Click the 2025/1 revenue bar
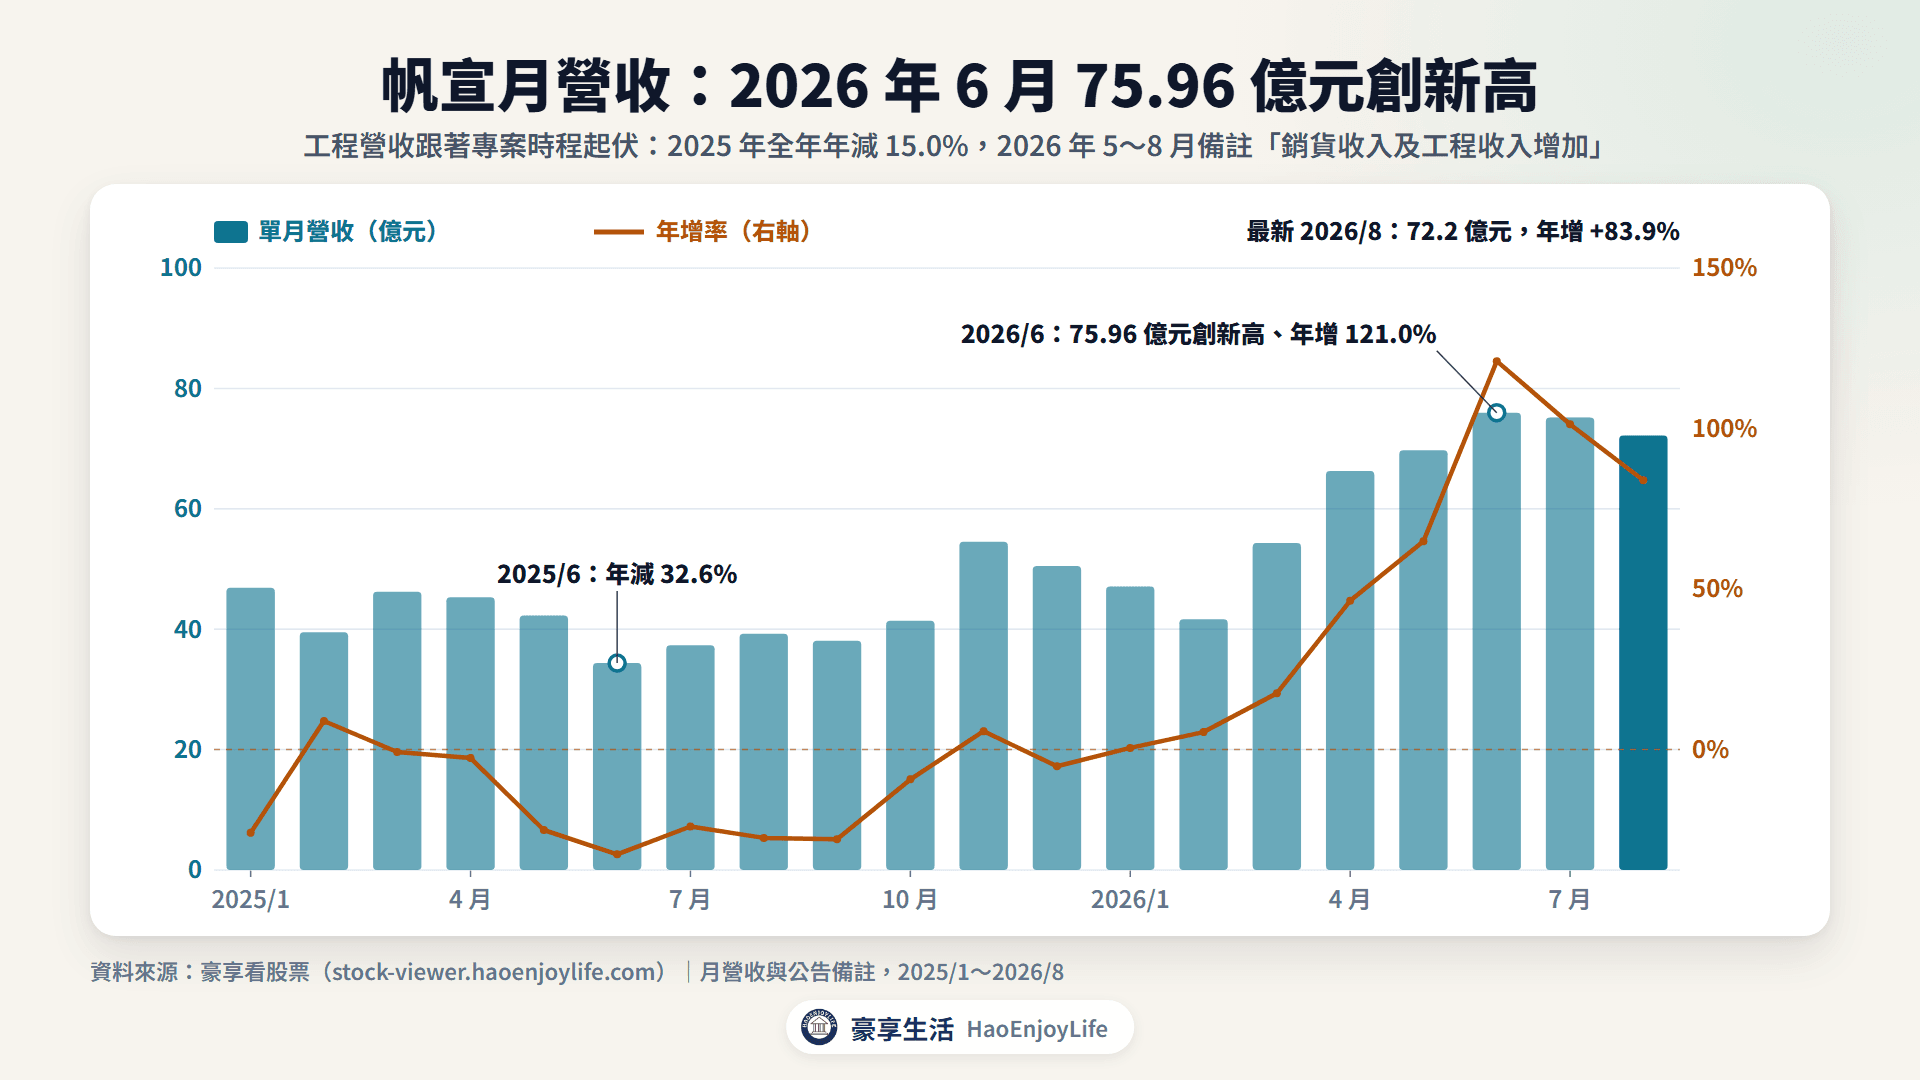Image resolution: width=1920 pixels, height=1080 pixels. [x=250, y=729]
